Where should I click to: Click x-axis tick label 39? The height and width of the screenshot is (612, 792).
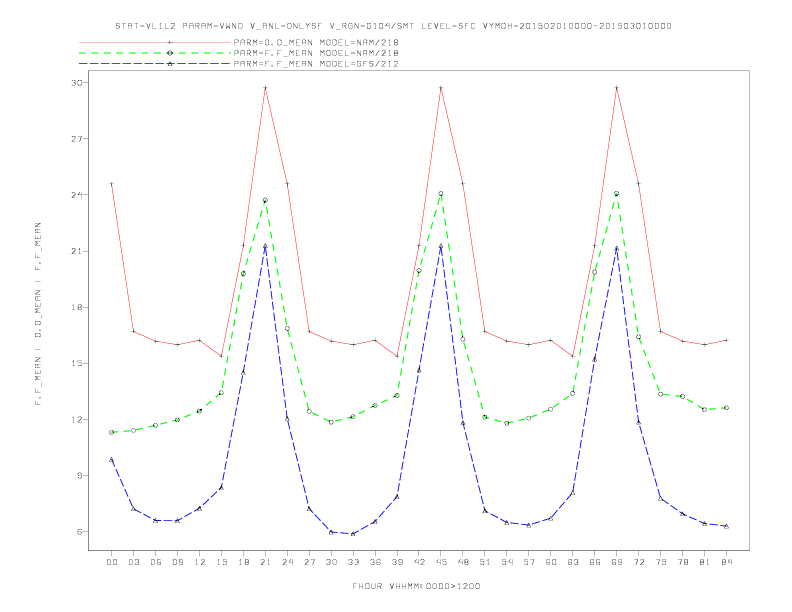point(397,562)
